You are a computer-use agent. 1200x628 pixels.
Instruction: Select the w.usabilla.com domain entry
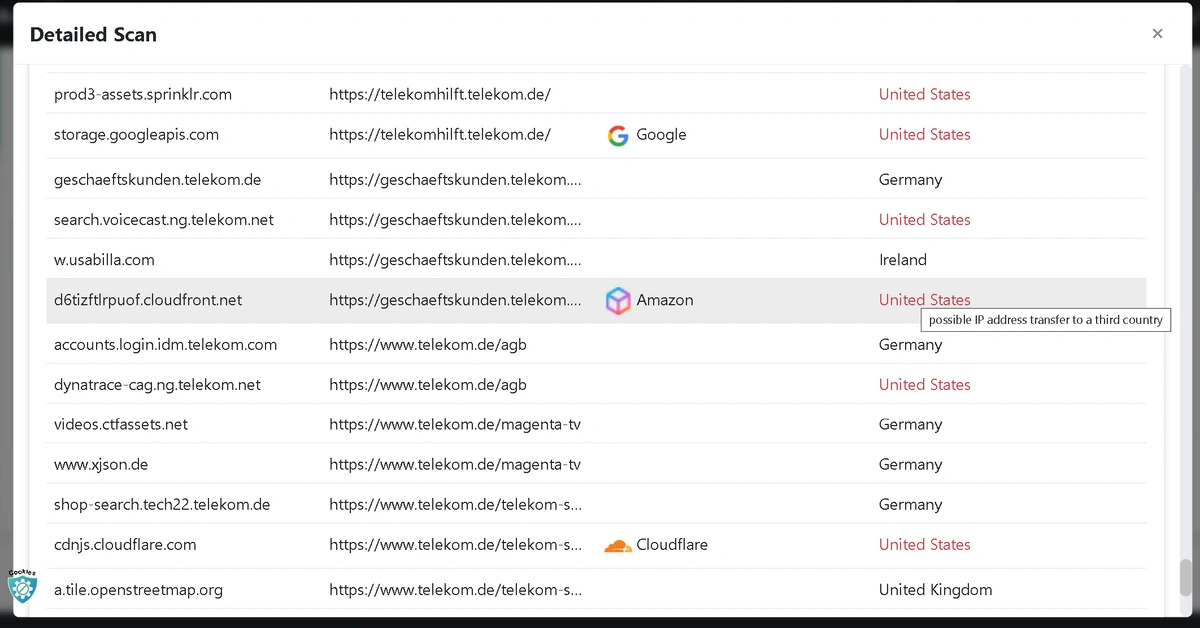(x=104, y=260)
